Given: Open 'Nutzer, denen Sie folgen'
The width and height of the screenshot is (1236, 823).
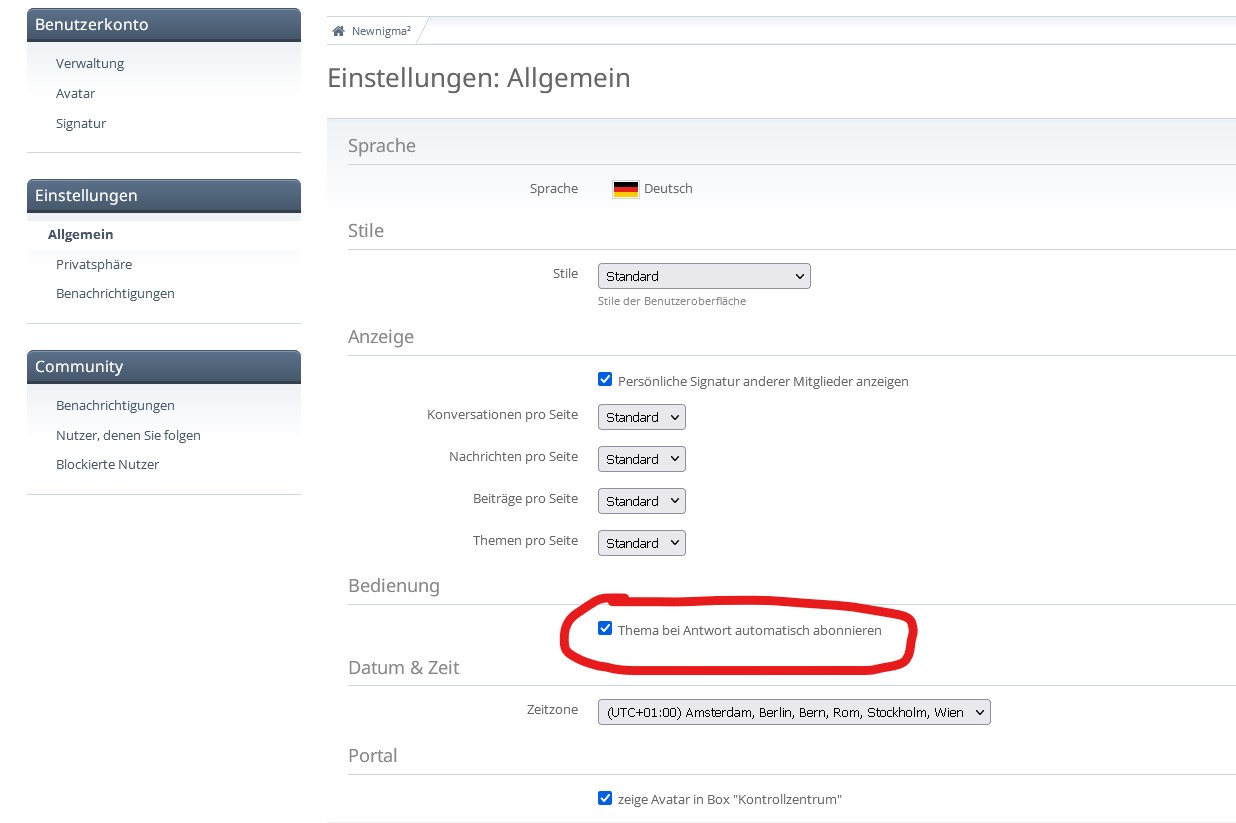Looking at the screenshot, I should [128, 435].
